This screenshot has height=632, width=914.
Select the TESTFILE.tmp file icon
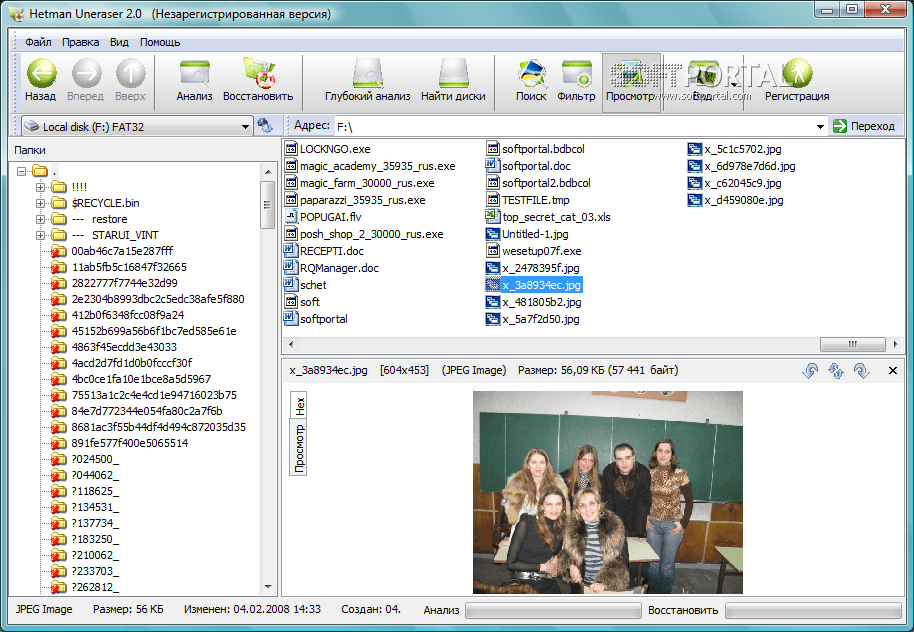click(493, 200)
